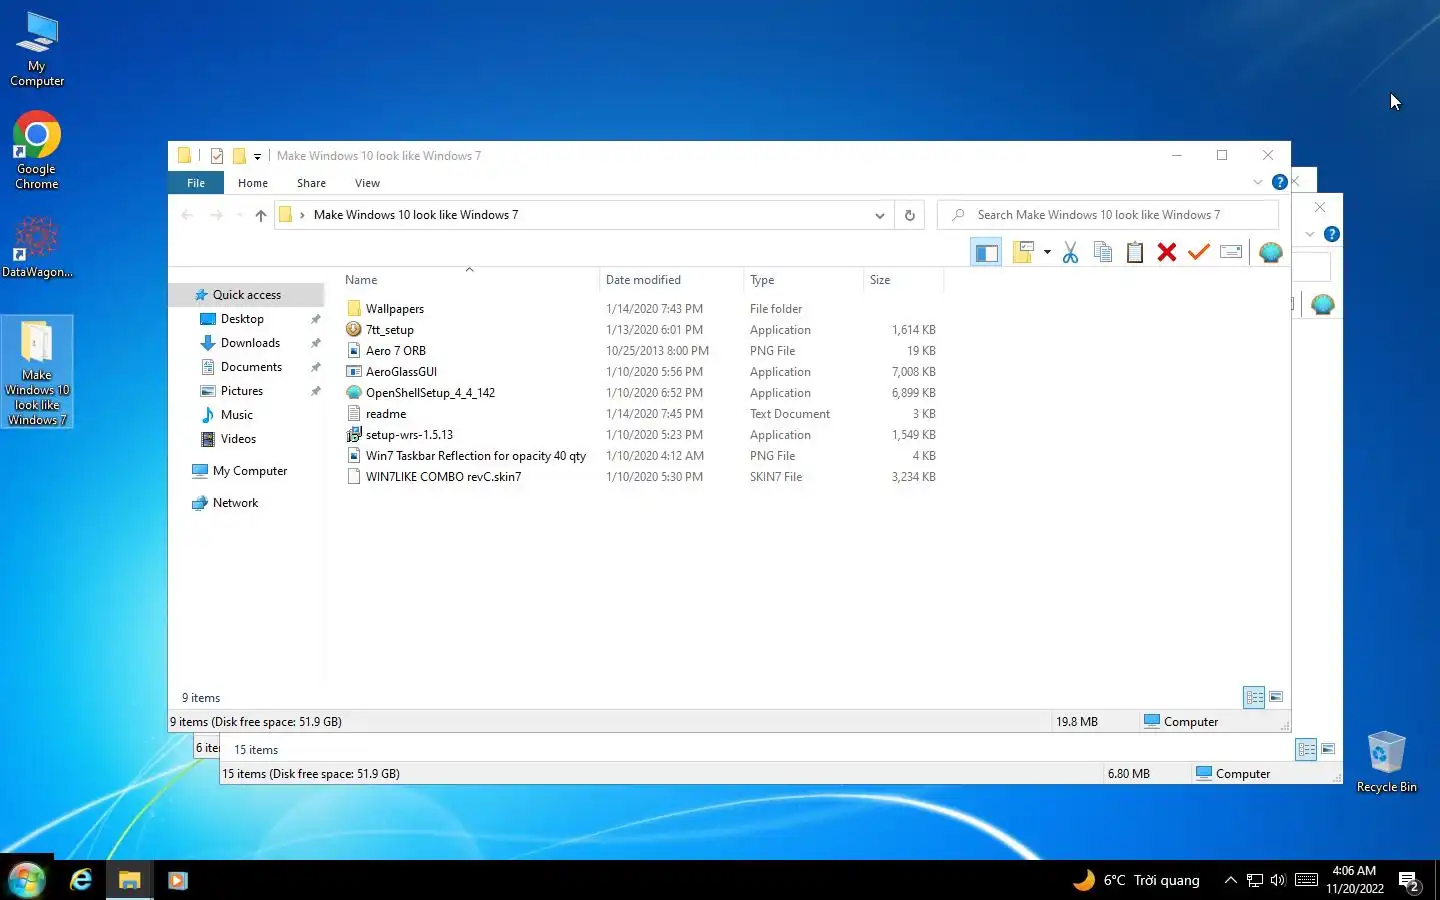1440x900 pixels.
Task: Open Videos in the navigation pane
Action: tap(238, 439)
